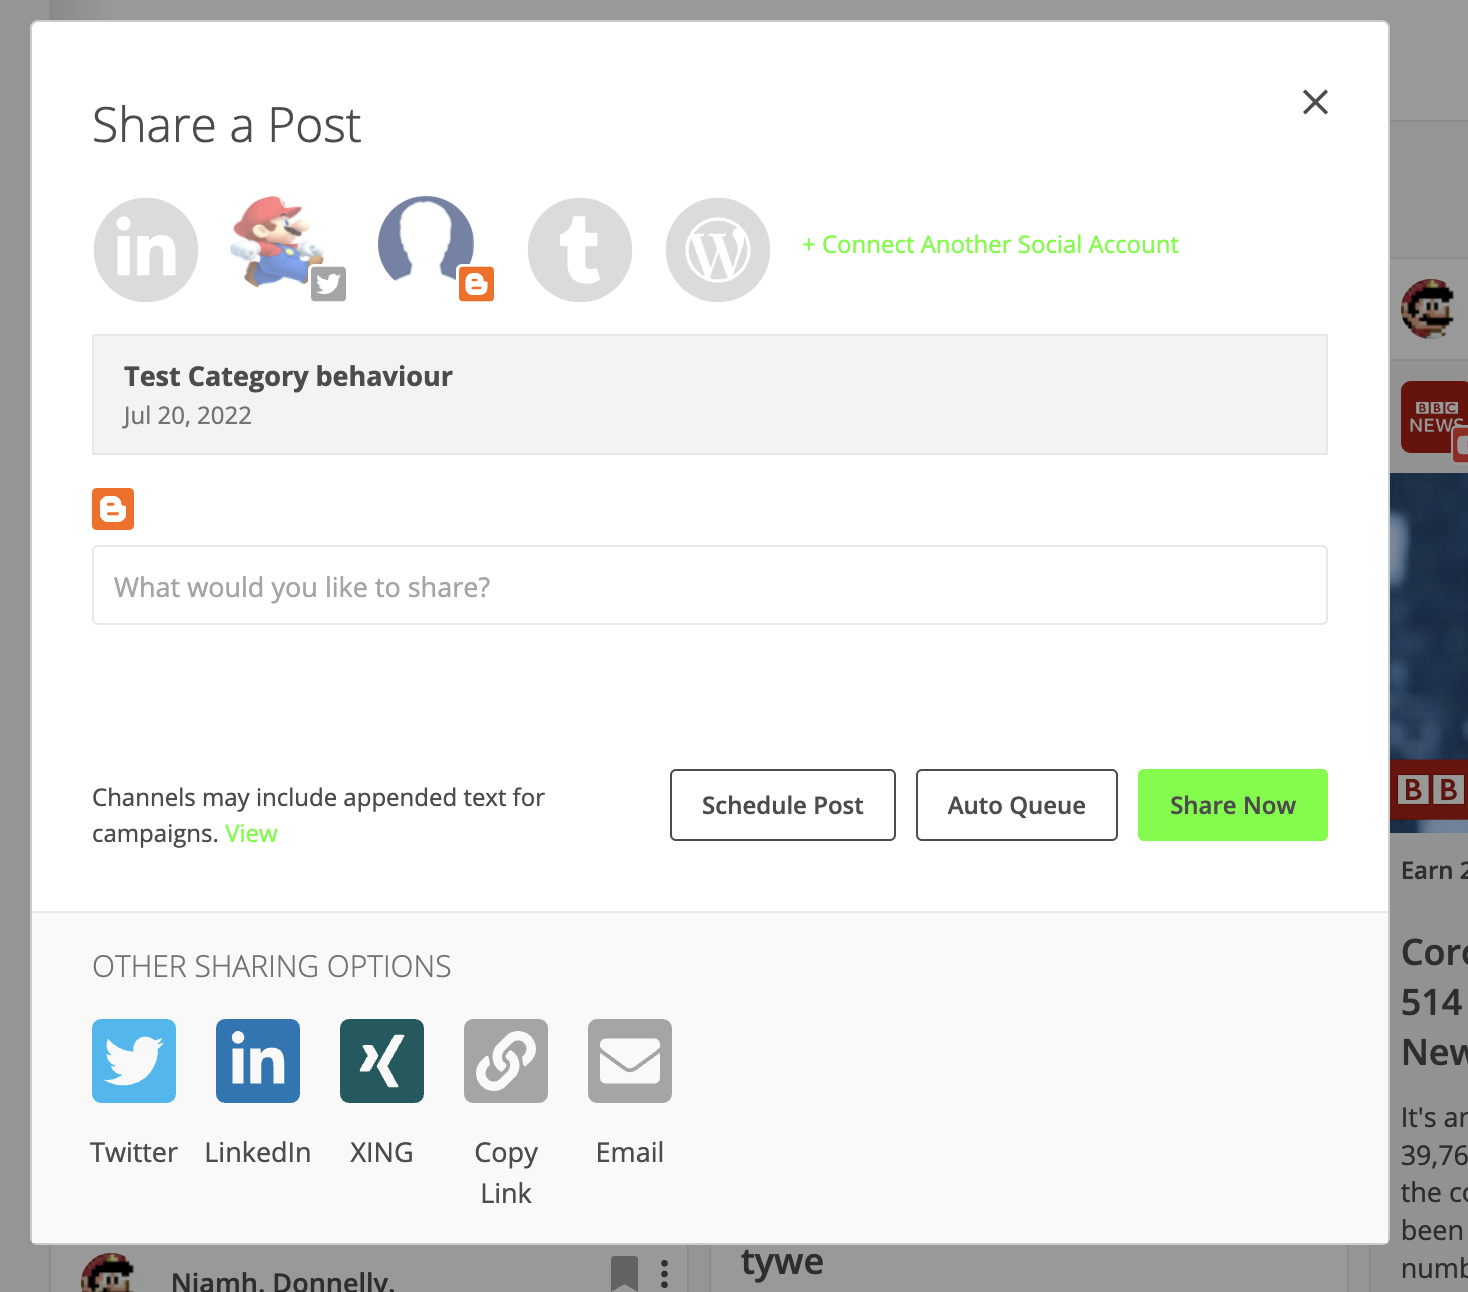Click the Mario avatar in background sidebar
This screenshot has height=1292, width=1468.
pyautogui.click(x=1427, y=309)
